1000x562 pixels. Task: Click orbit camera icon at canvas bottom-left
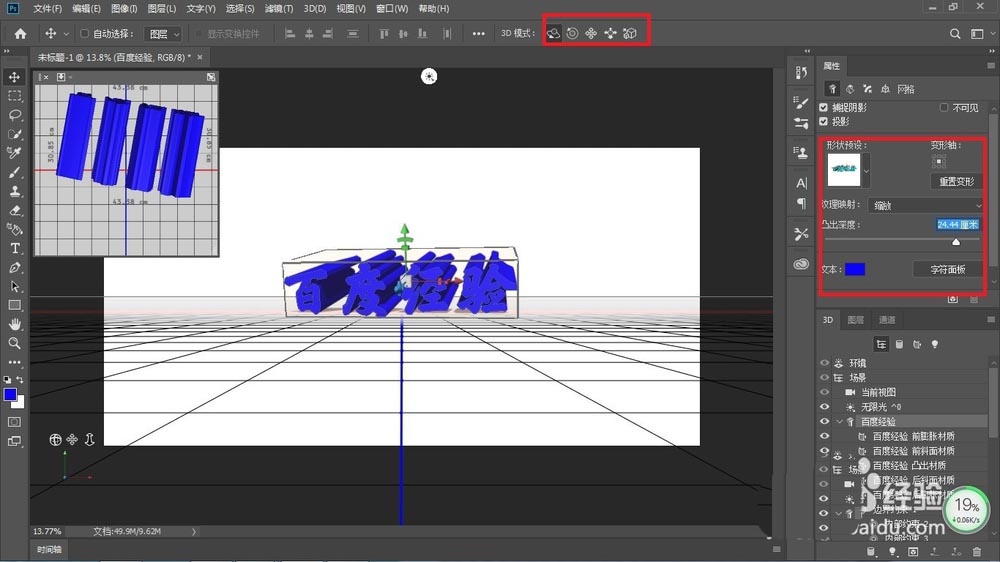tap(55, 440)
